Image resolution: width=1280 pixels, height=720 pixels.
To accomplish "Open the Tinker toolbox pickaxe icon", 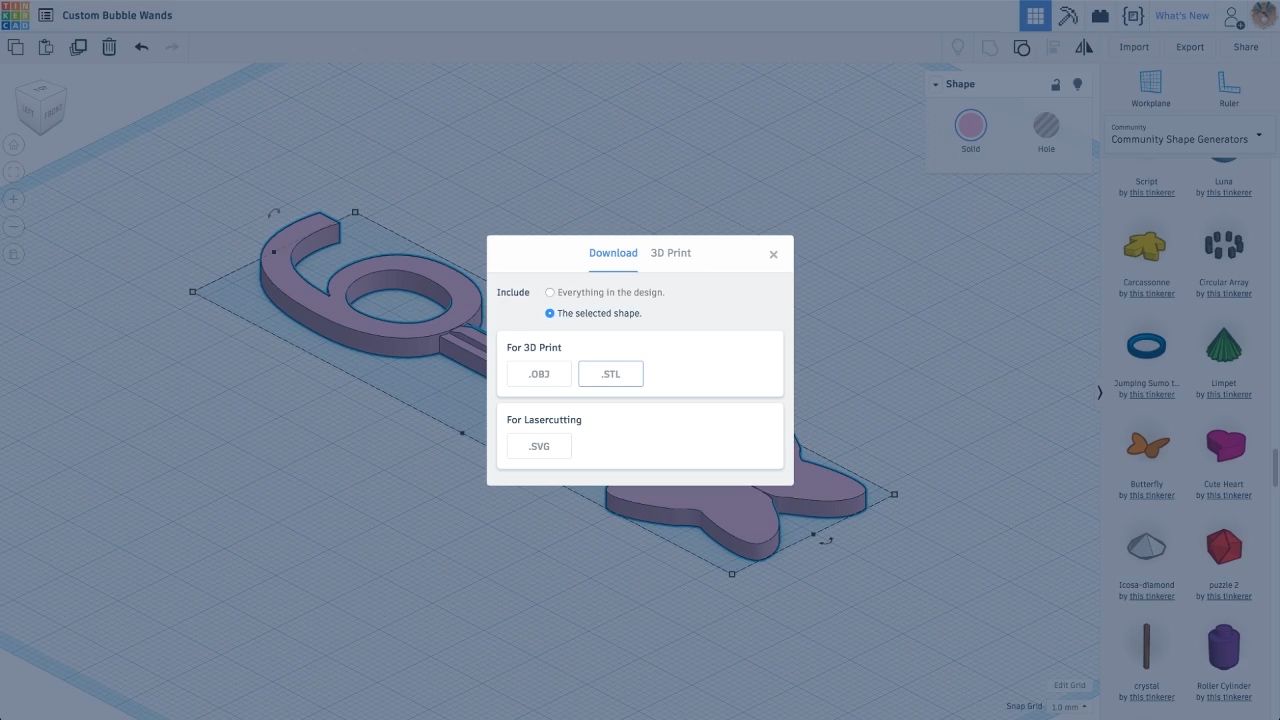I will pyautogui.click(x=1068, y=15).
